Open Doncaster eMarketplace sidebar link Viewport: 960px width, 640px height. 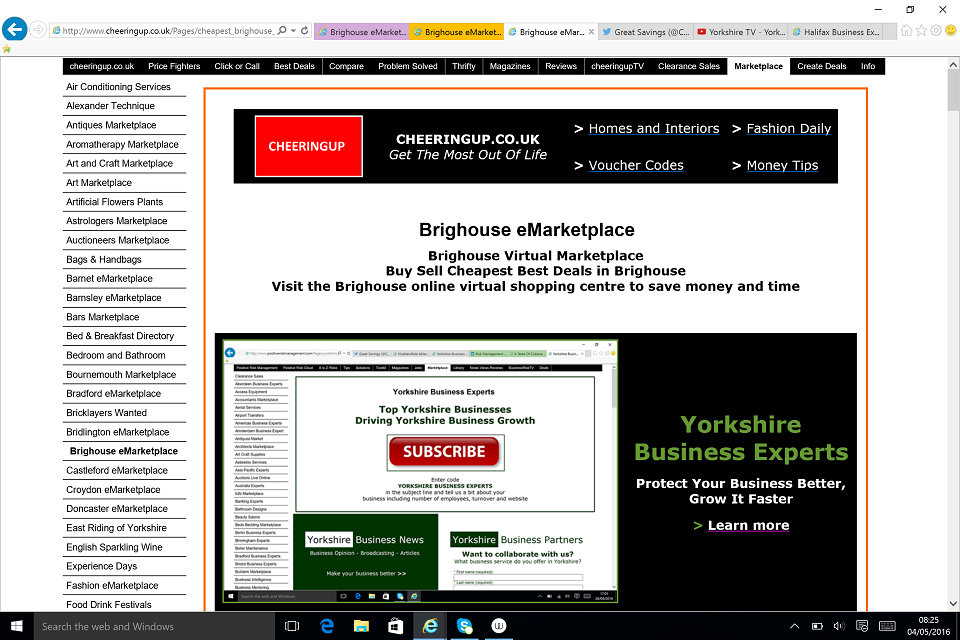pos(117,509)
